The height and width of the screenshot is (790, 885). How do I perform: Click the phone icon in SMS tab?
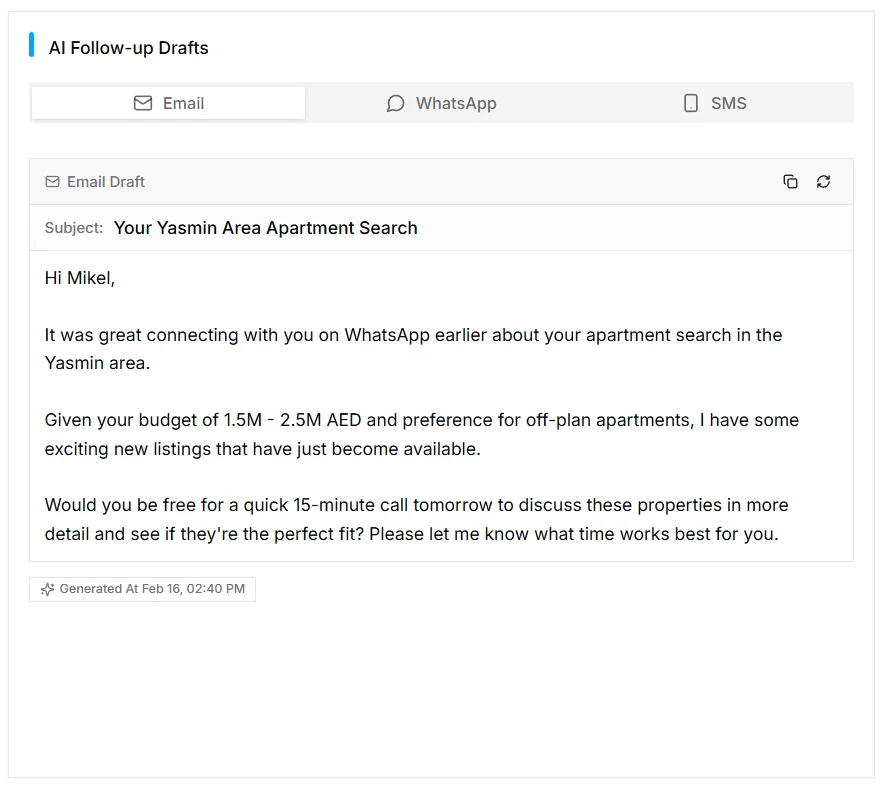pyautogui.click(x=691, y=103)
